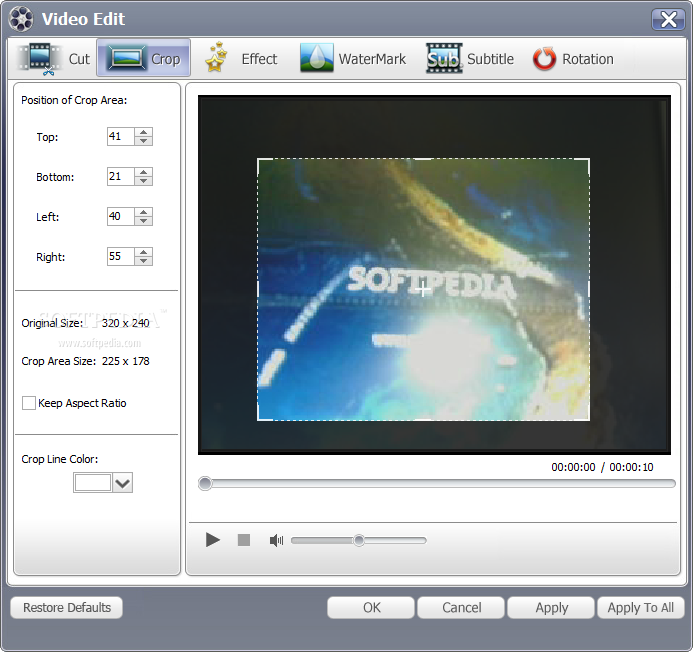Screen dimensions: 693x652
Task: Open the WaterMark tab
Action: point(353,58)
